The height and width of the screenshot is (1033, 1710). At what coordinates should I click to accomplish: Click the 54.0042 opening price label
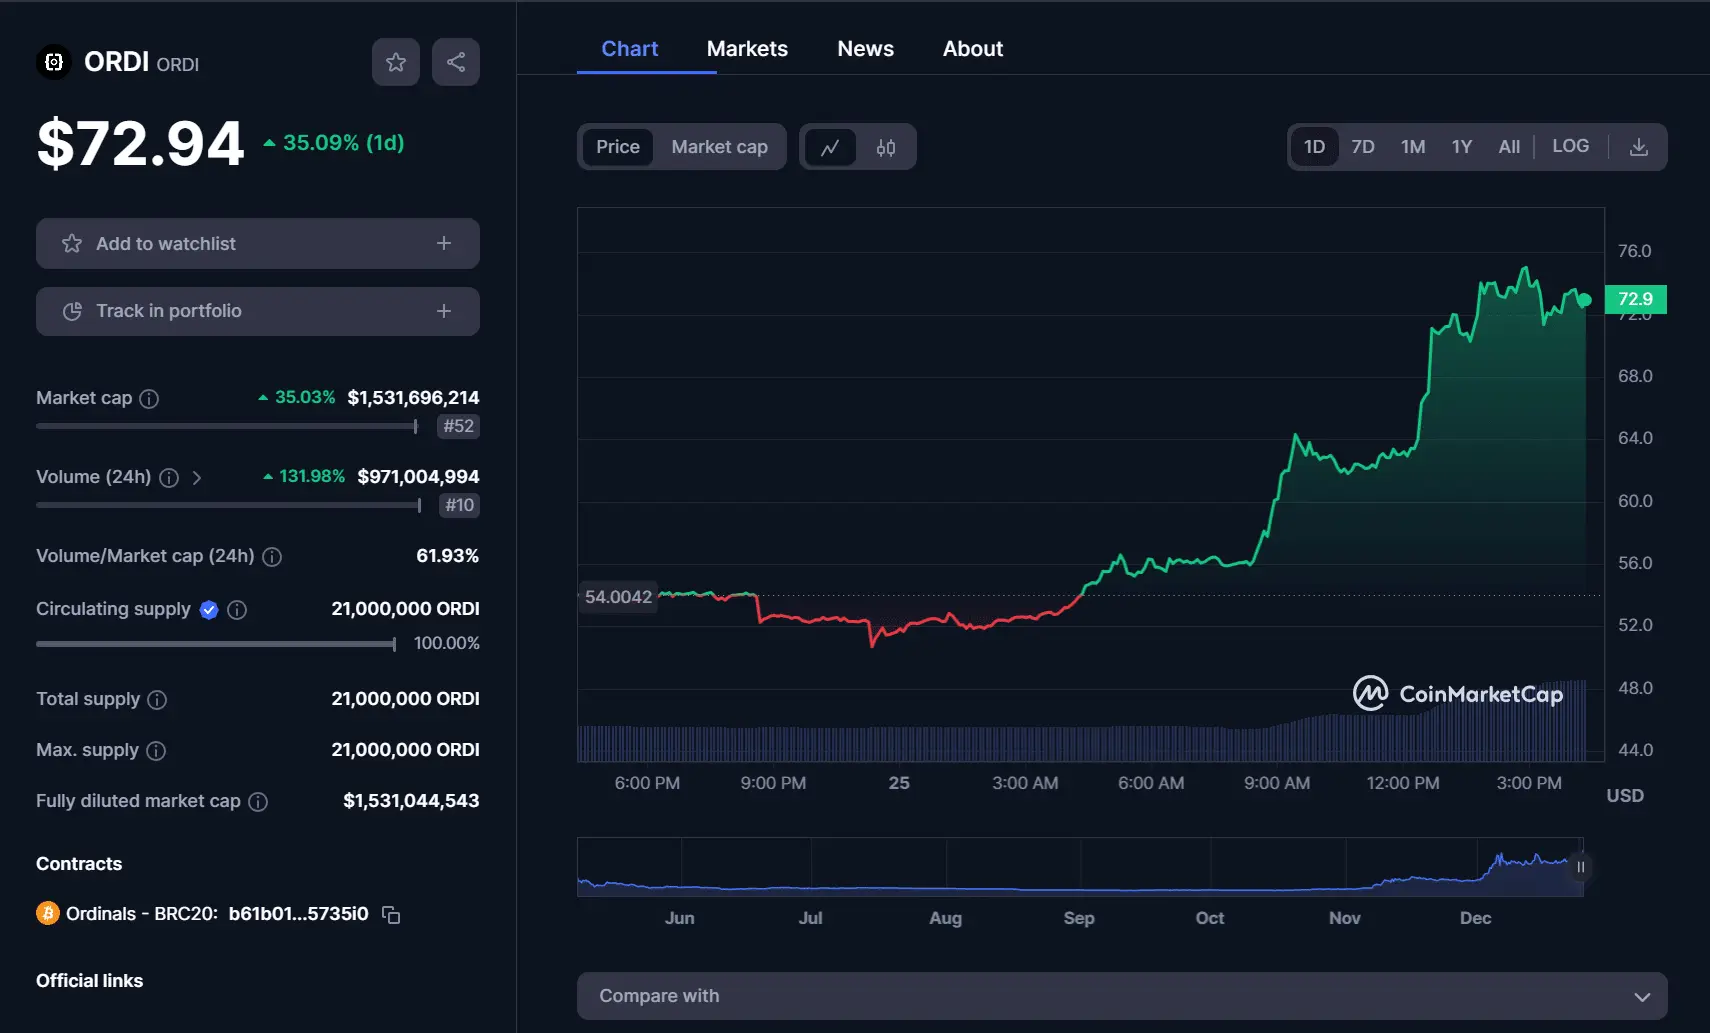(x=618, y=597)
